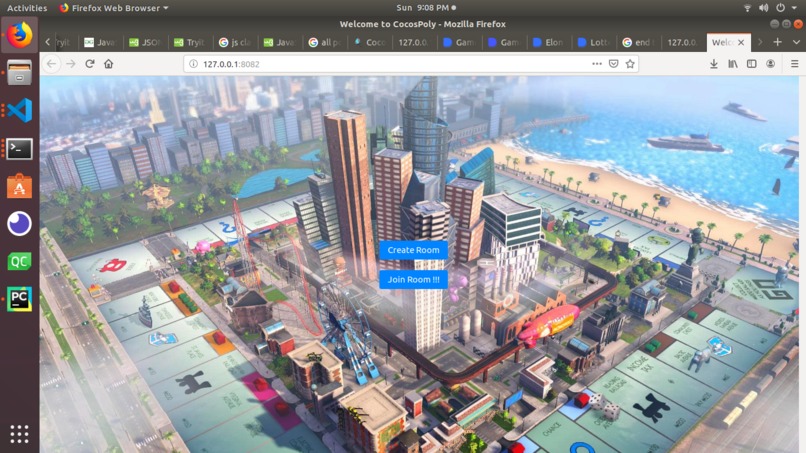The height and width of the screenshot is (453, 806).
Task: Launch PyCharm from the dock
Action: click(20, 299)
